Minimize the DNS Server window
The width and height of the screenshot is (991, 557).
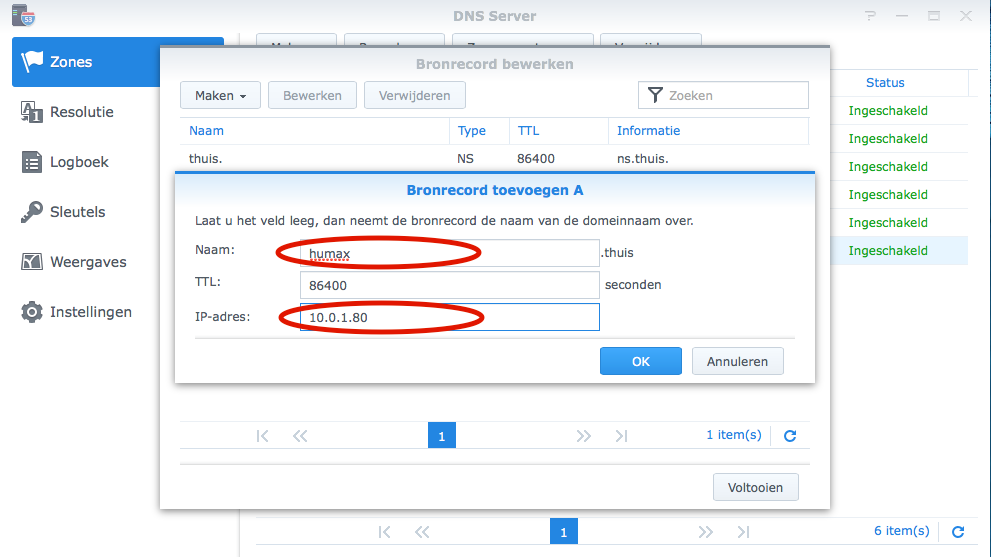click(x=902, y=16)
